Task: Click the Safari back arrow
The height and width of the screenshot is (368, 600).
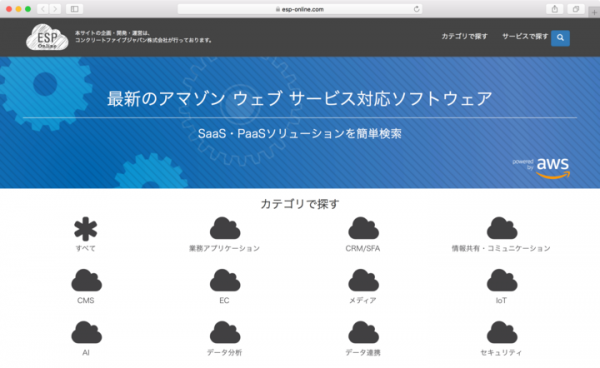Action: [43, 9]
